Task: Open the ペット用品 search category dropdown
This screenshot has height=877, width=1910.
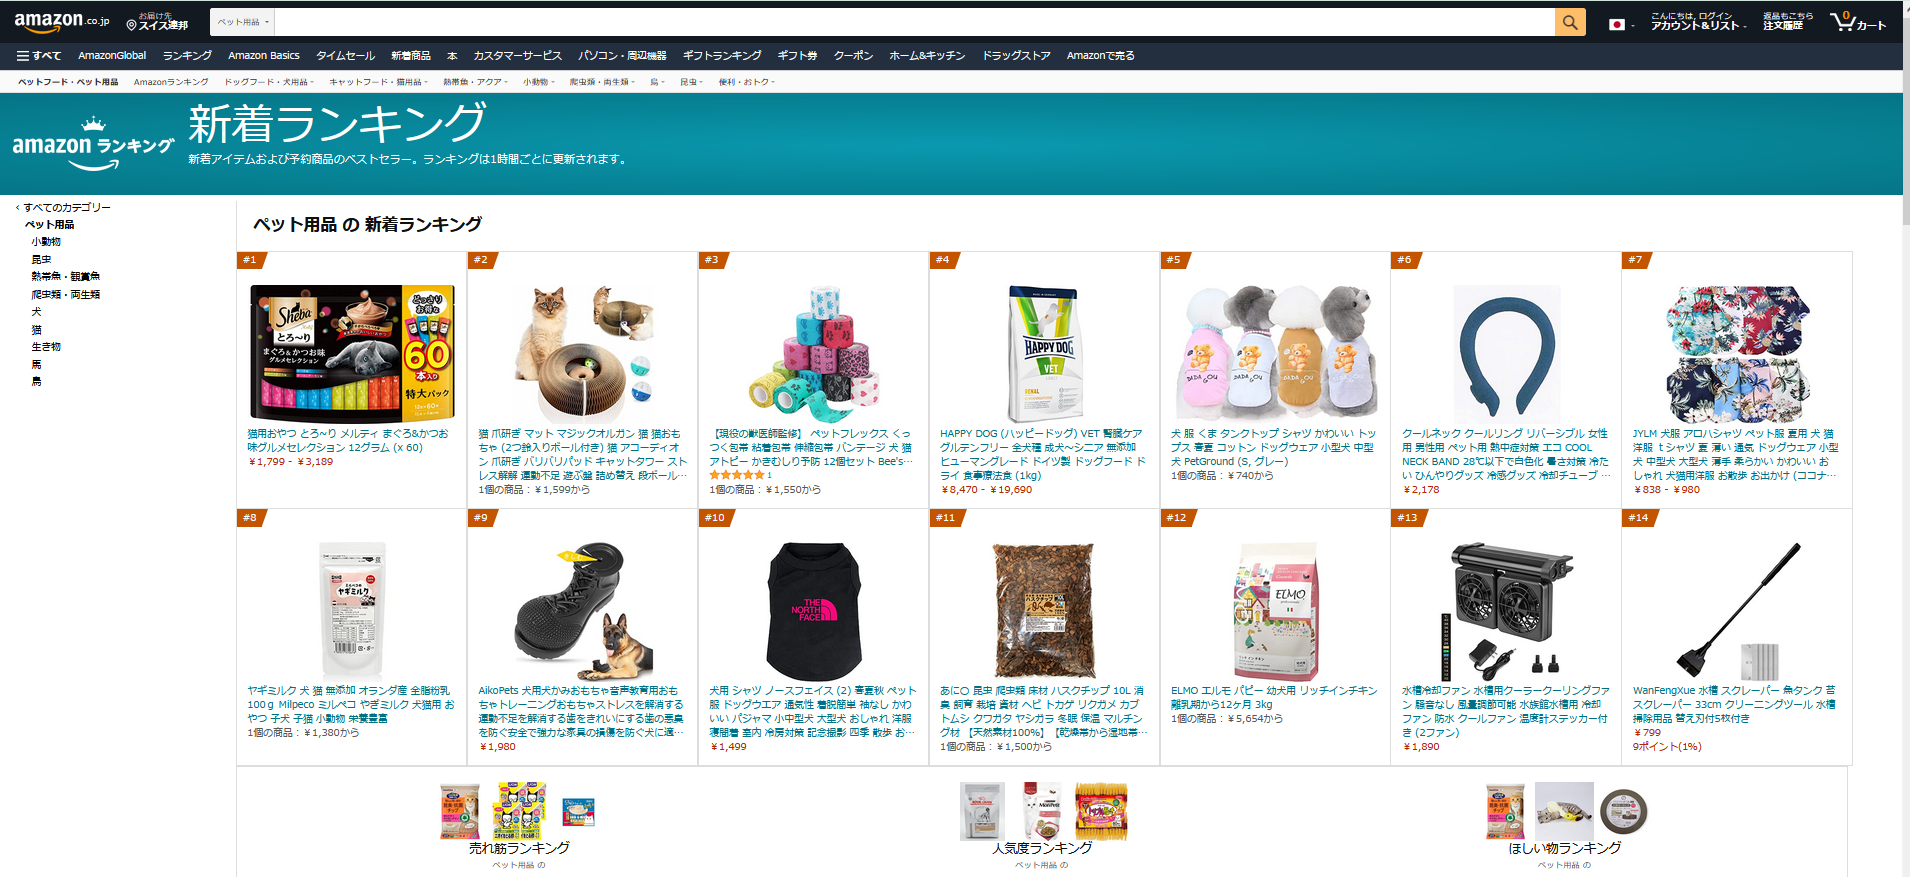Action: click(x=242, y=22)
